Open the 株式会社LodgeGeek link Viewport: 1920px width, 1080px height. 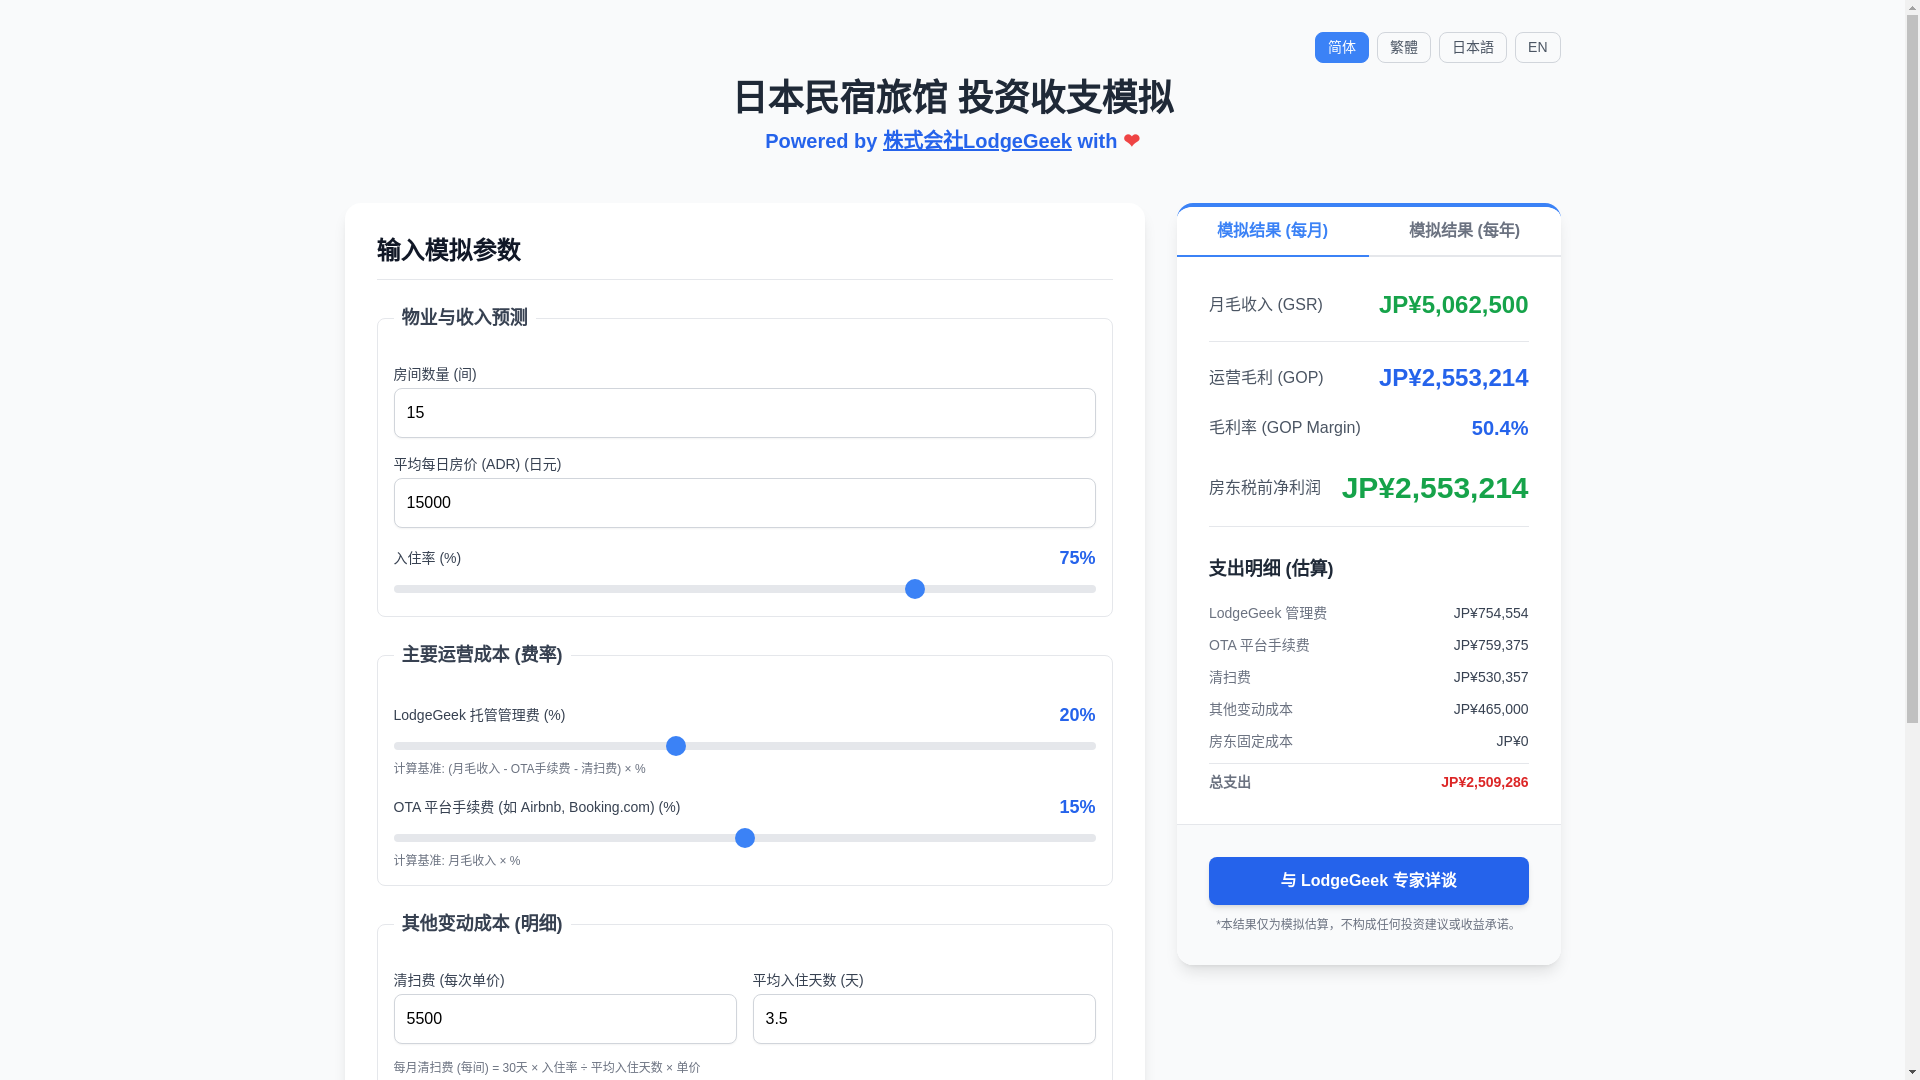tap(976, 141)
